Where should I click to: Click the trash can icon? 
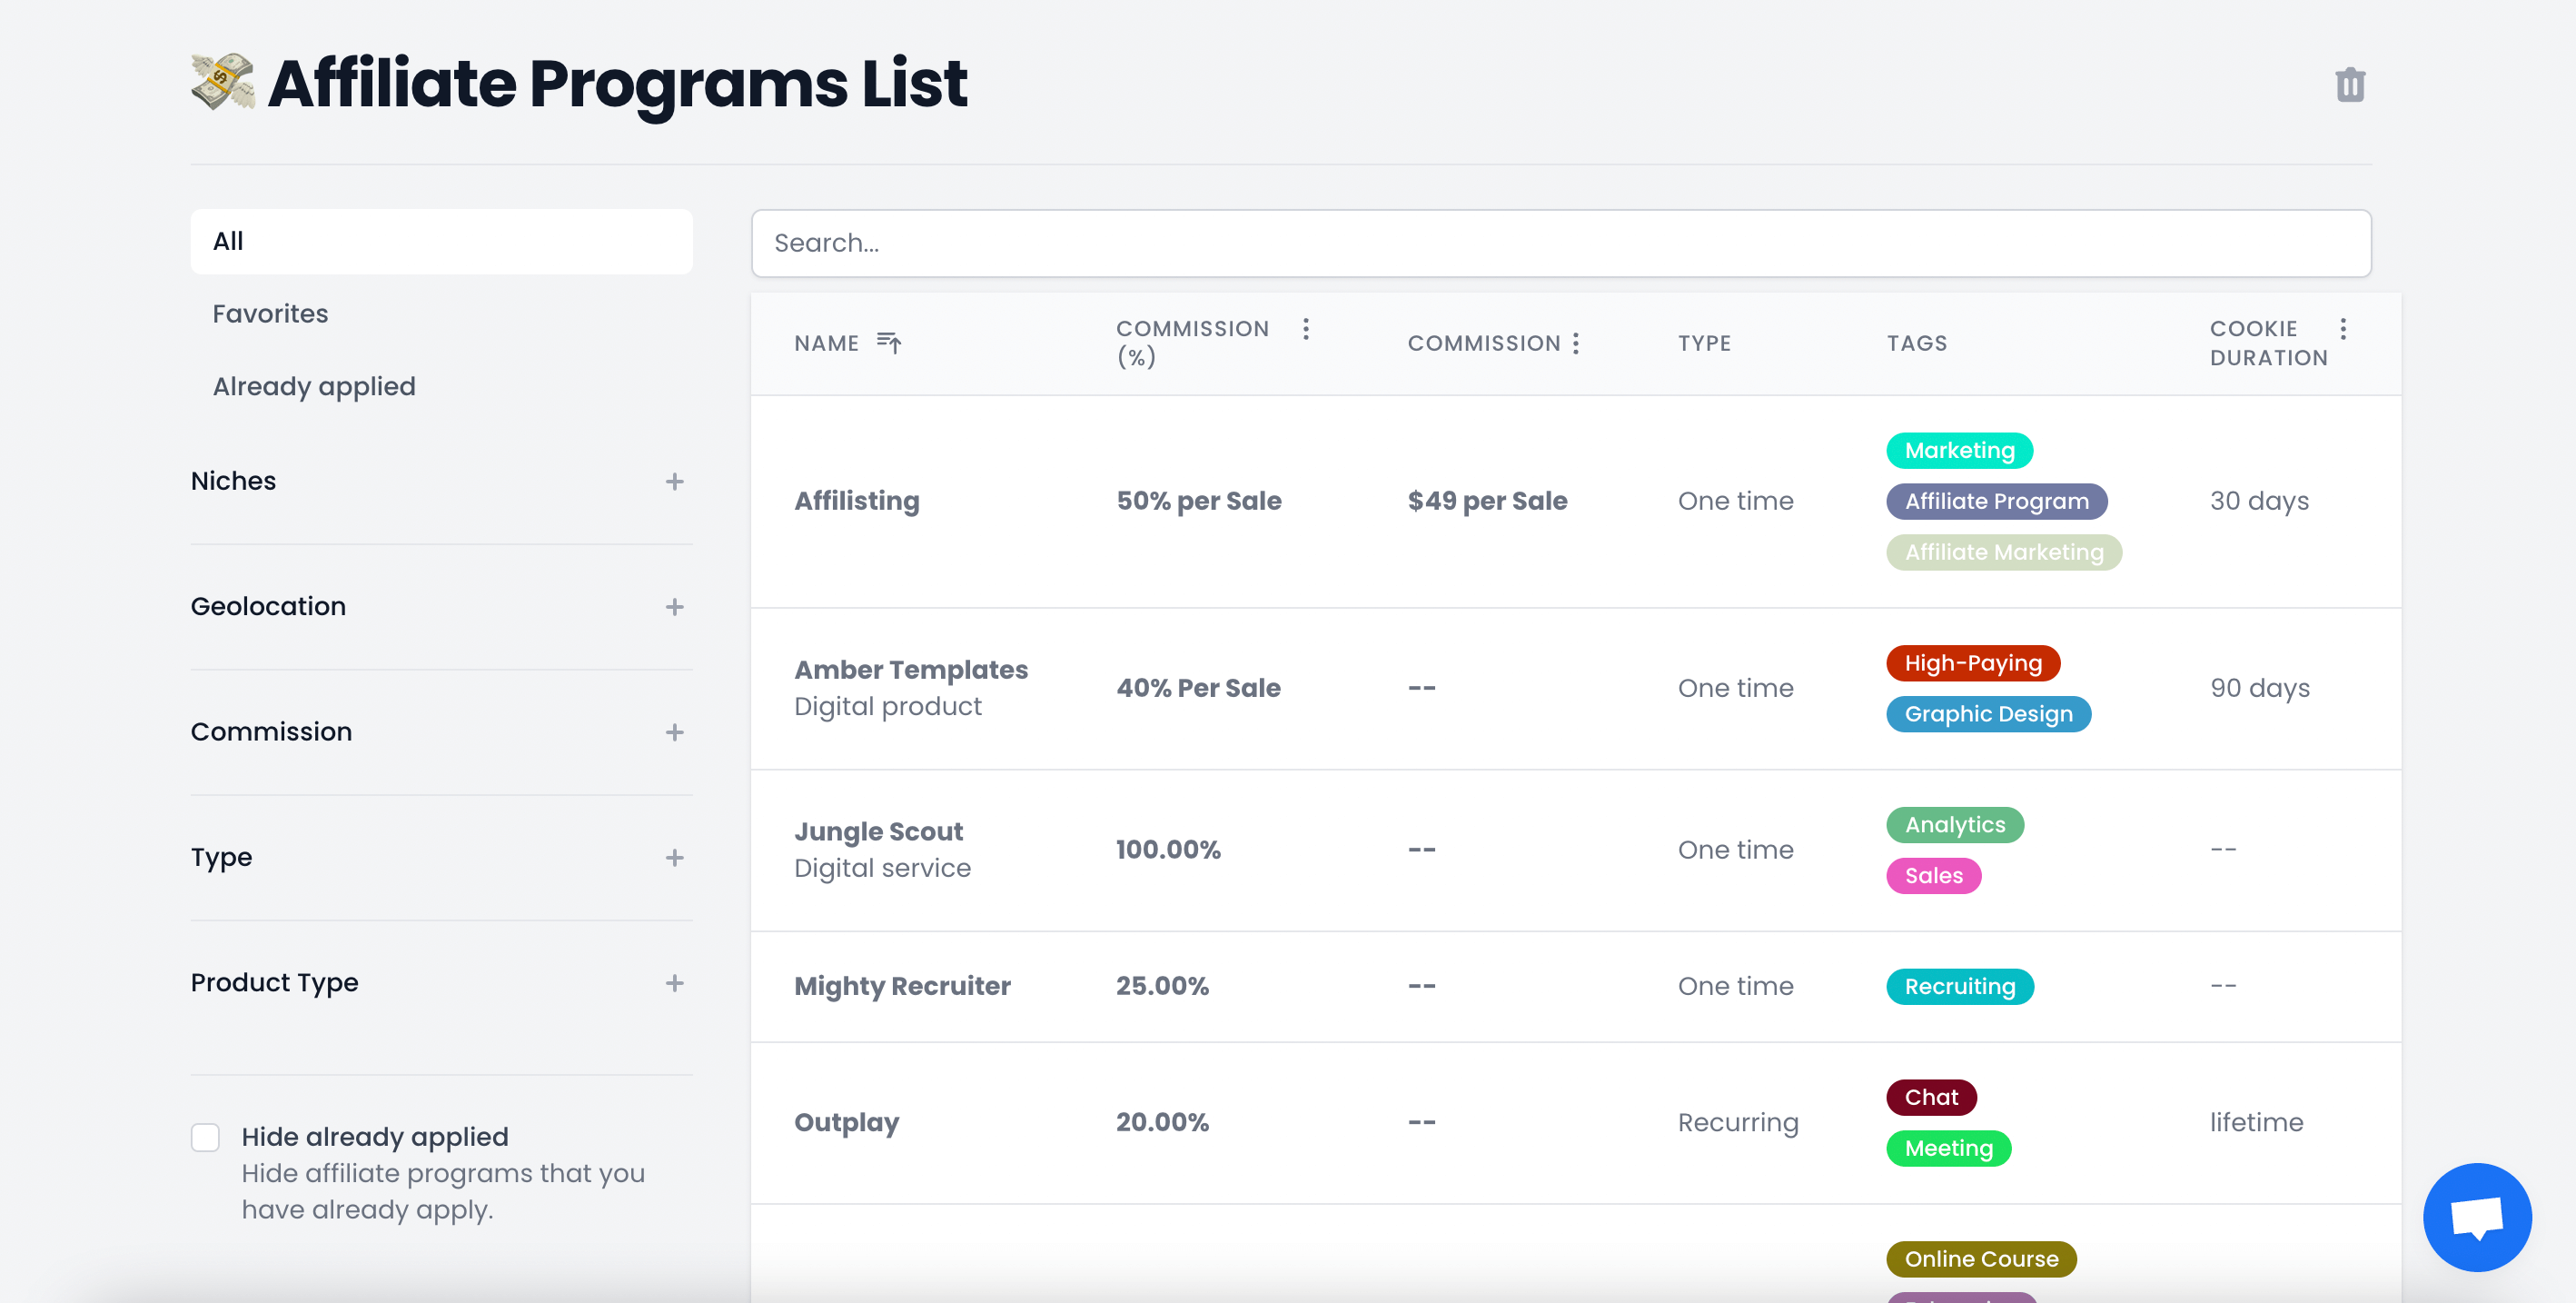2349,85
